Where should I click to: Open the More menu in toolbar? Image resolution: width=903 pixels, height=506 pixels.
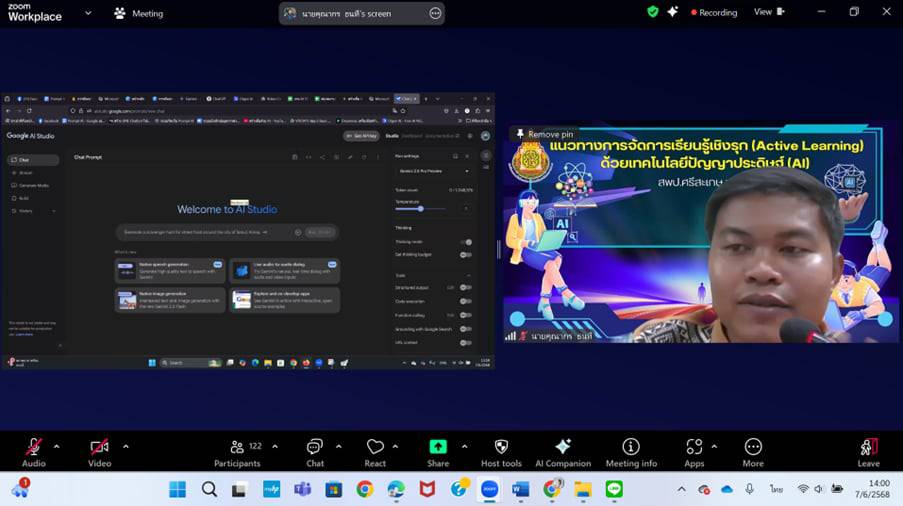coord(753,447)
